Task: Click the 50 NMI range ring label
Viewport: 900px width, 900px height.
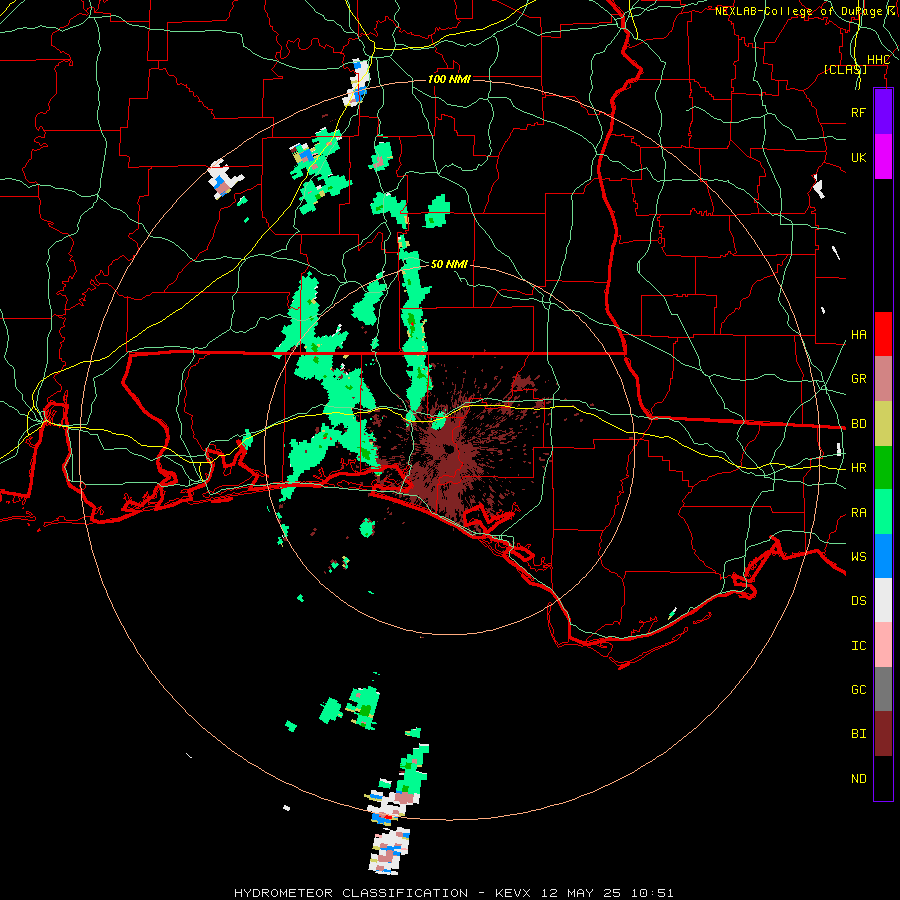Action: [x=449, y=264]
